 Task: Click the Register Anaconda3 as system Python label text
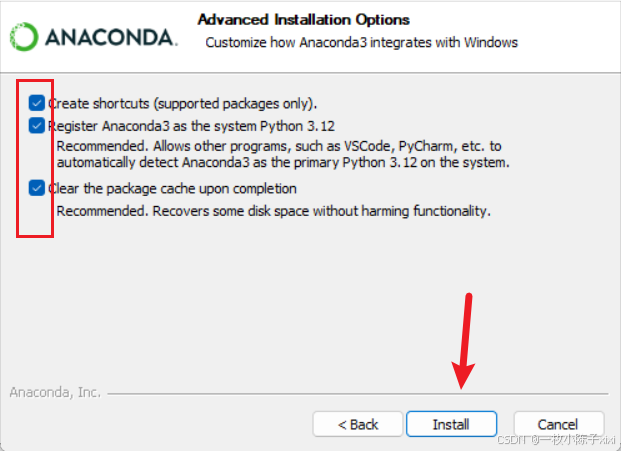191,126
